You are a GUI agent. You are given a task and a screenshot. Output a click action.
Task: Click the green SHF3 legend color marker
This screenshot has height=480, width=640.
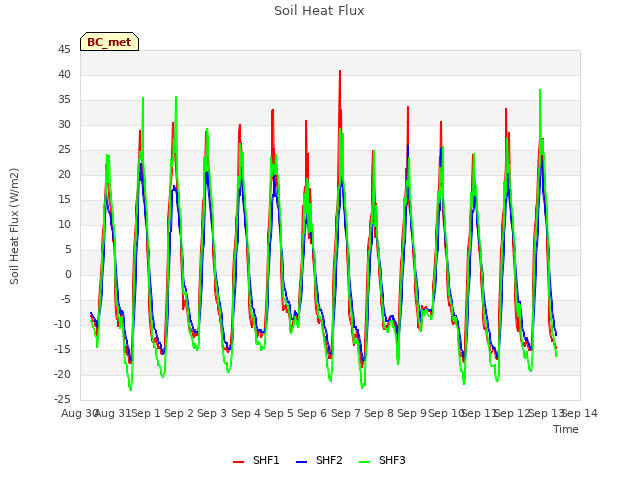point(364,462)
